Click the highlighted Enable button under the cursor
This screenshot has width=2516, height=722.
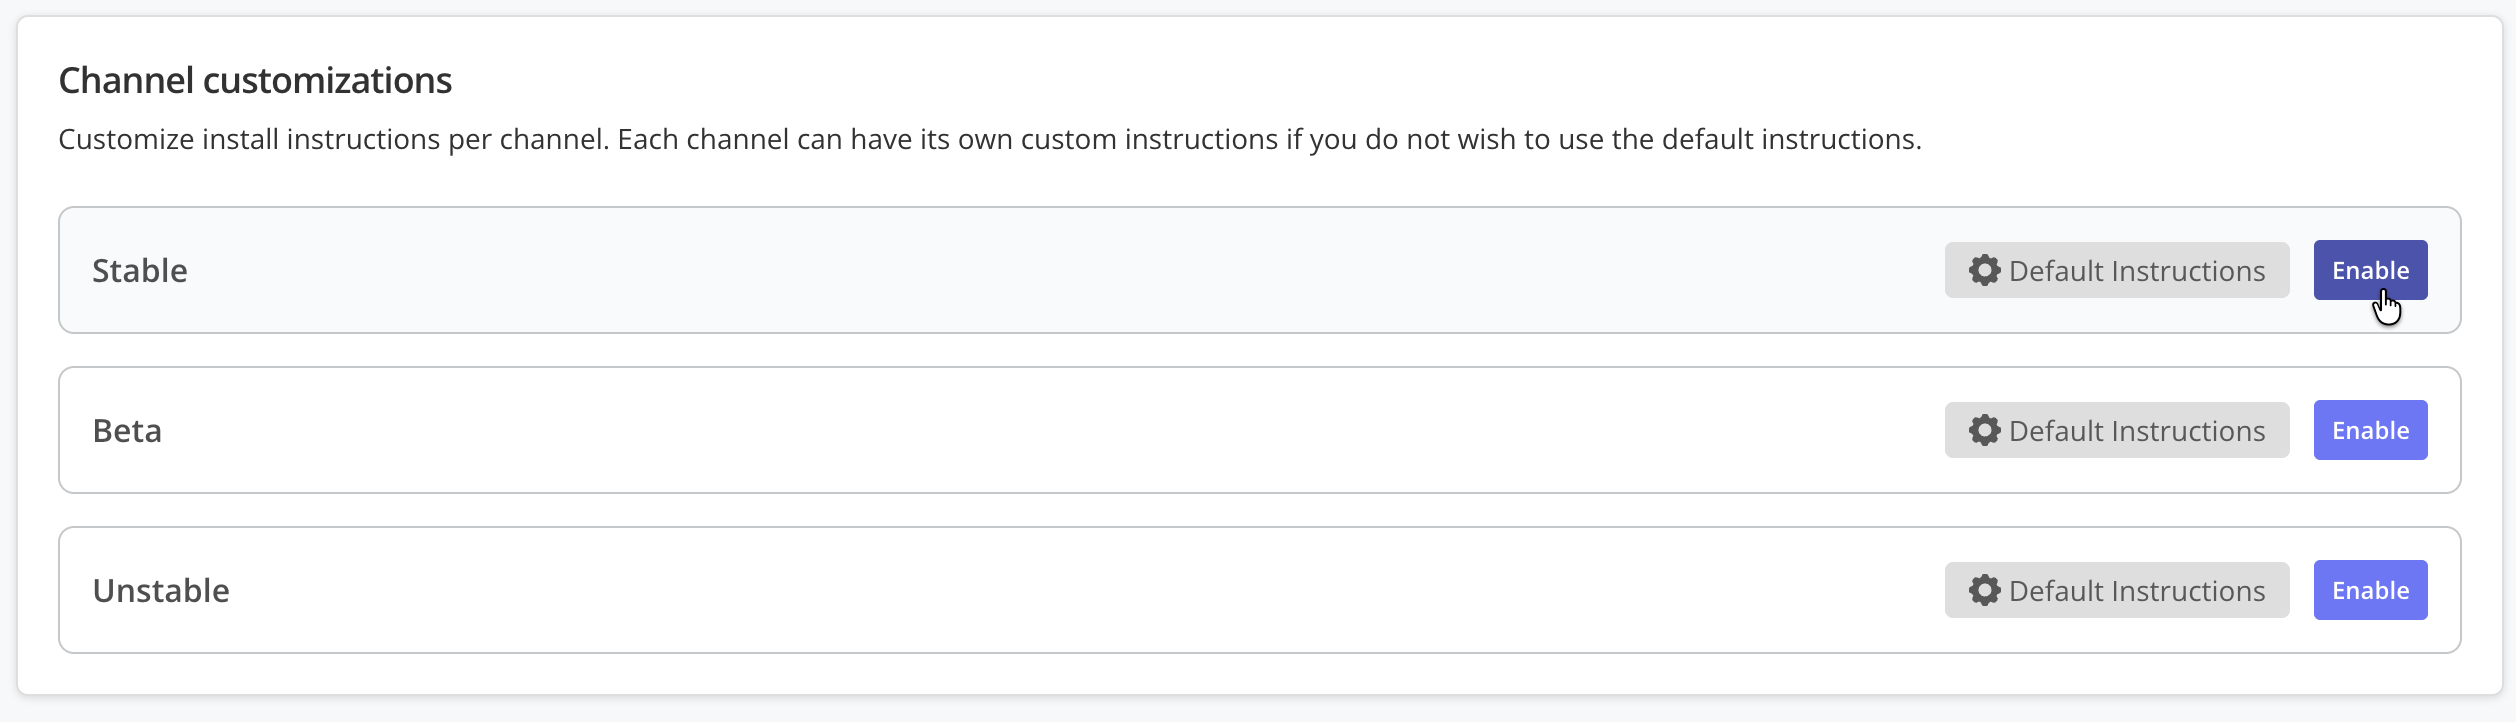pos(2370,270)
